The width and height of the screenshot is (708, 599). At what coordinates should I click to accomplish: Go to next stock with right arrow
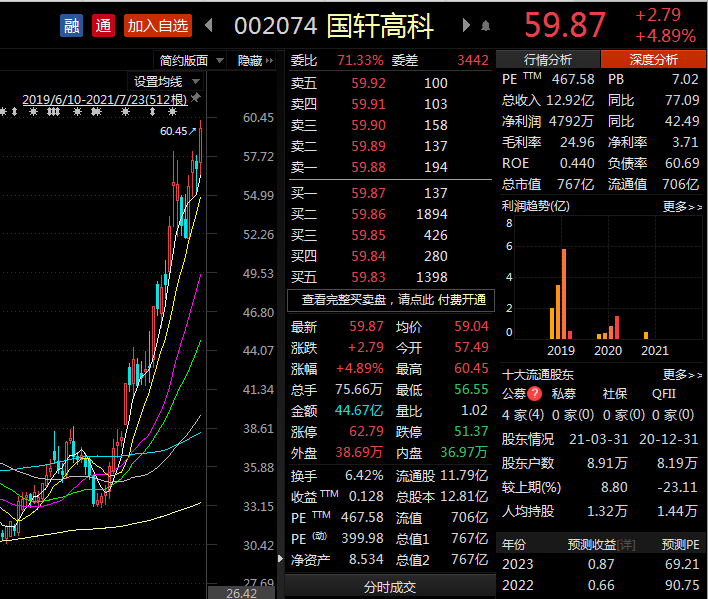click(466, 25)
